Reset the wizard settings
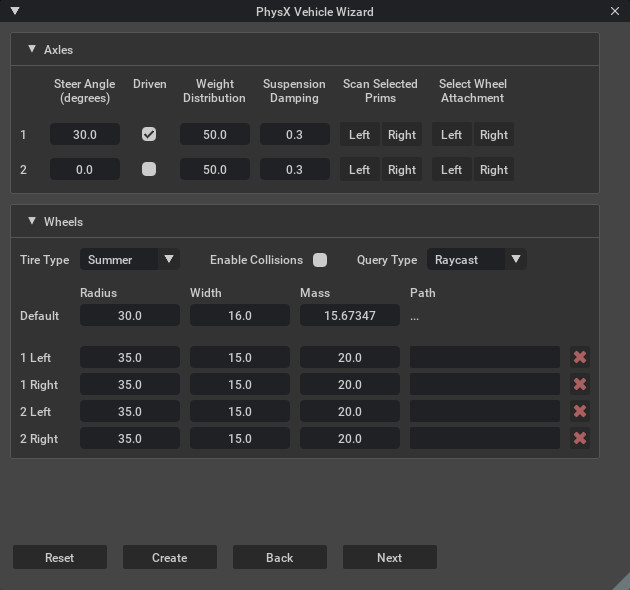Screen dimensions: 630x590 point(59,557)
